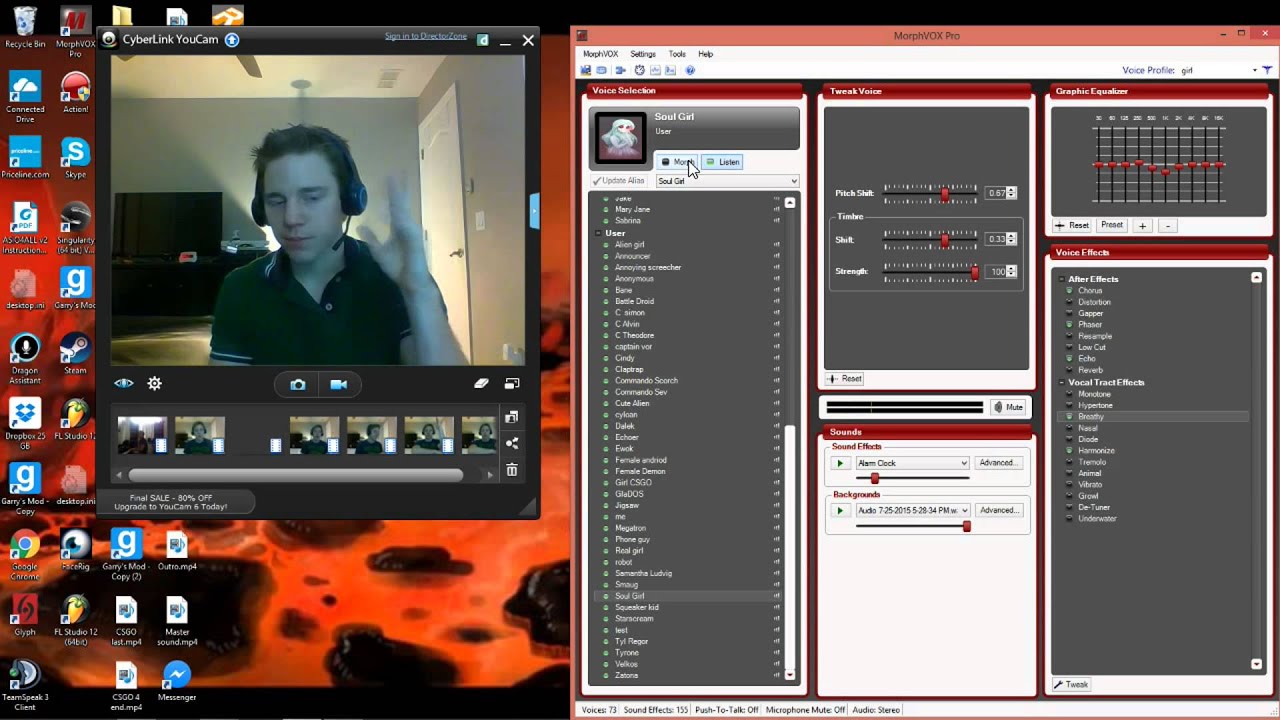Click YouCam share icon beside thumbnails
The height and width of the screenshot is (720, 1280).
pos(512,443)
